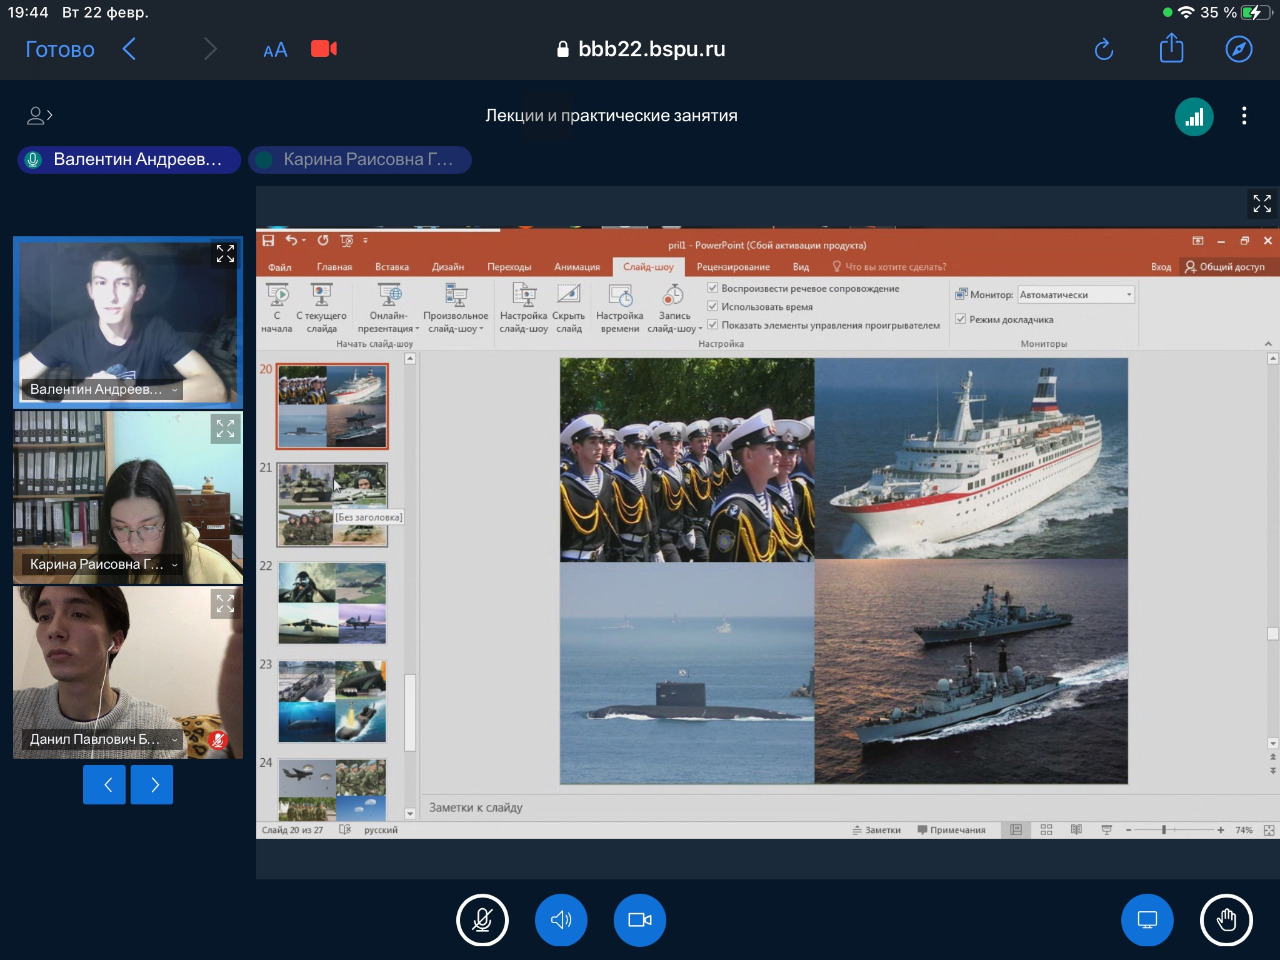The height and width of the screenshot is (960, 1280).
Task: Select the Карина Раисовна chat tab
Action: [x=360, y=160]
